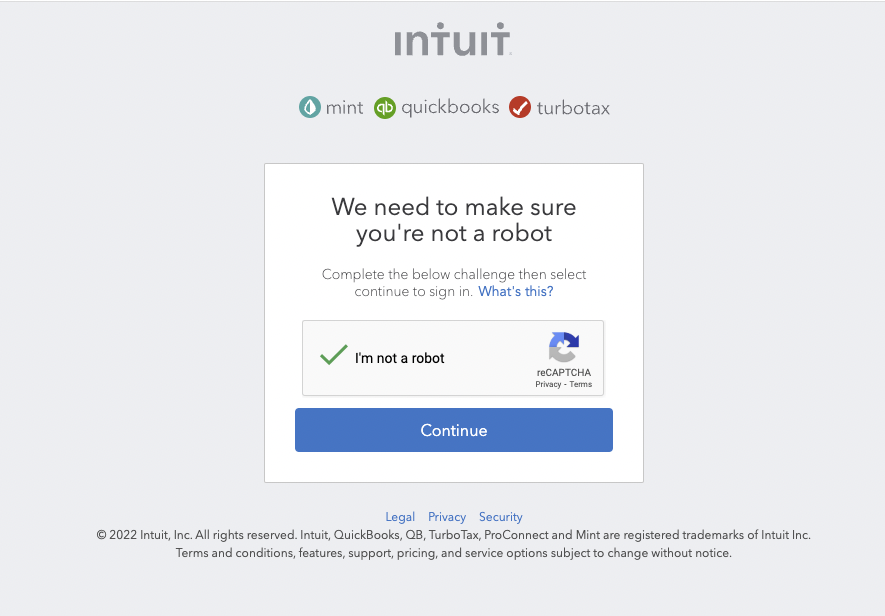
Task: Click the reCAPTCHA logo
Action: click(563, 348)
